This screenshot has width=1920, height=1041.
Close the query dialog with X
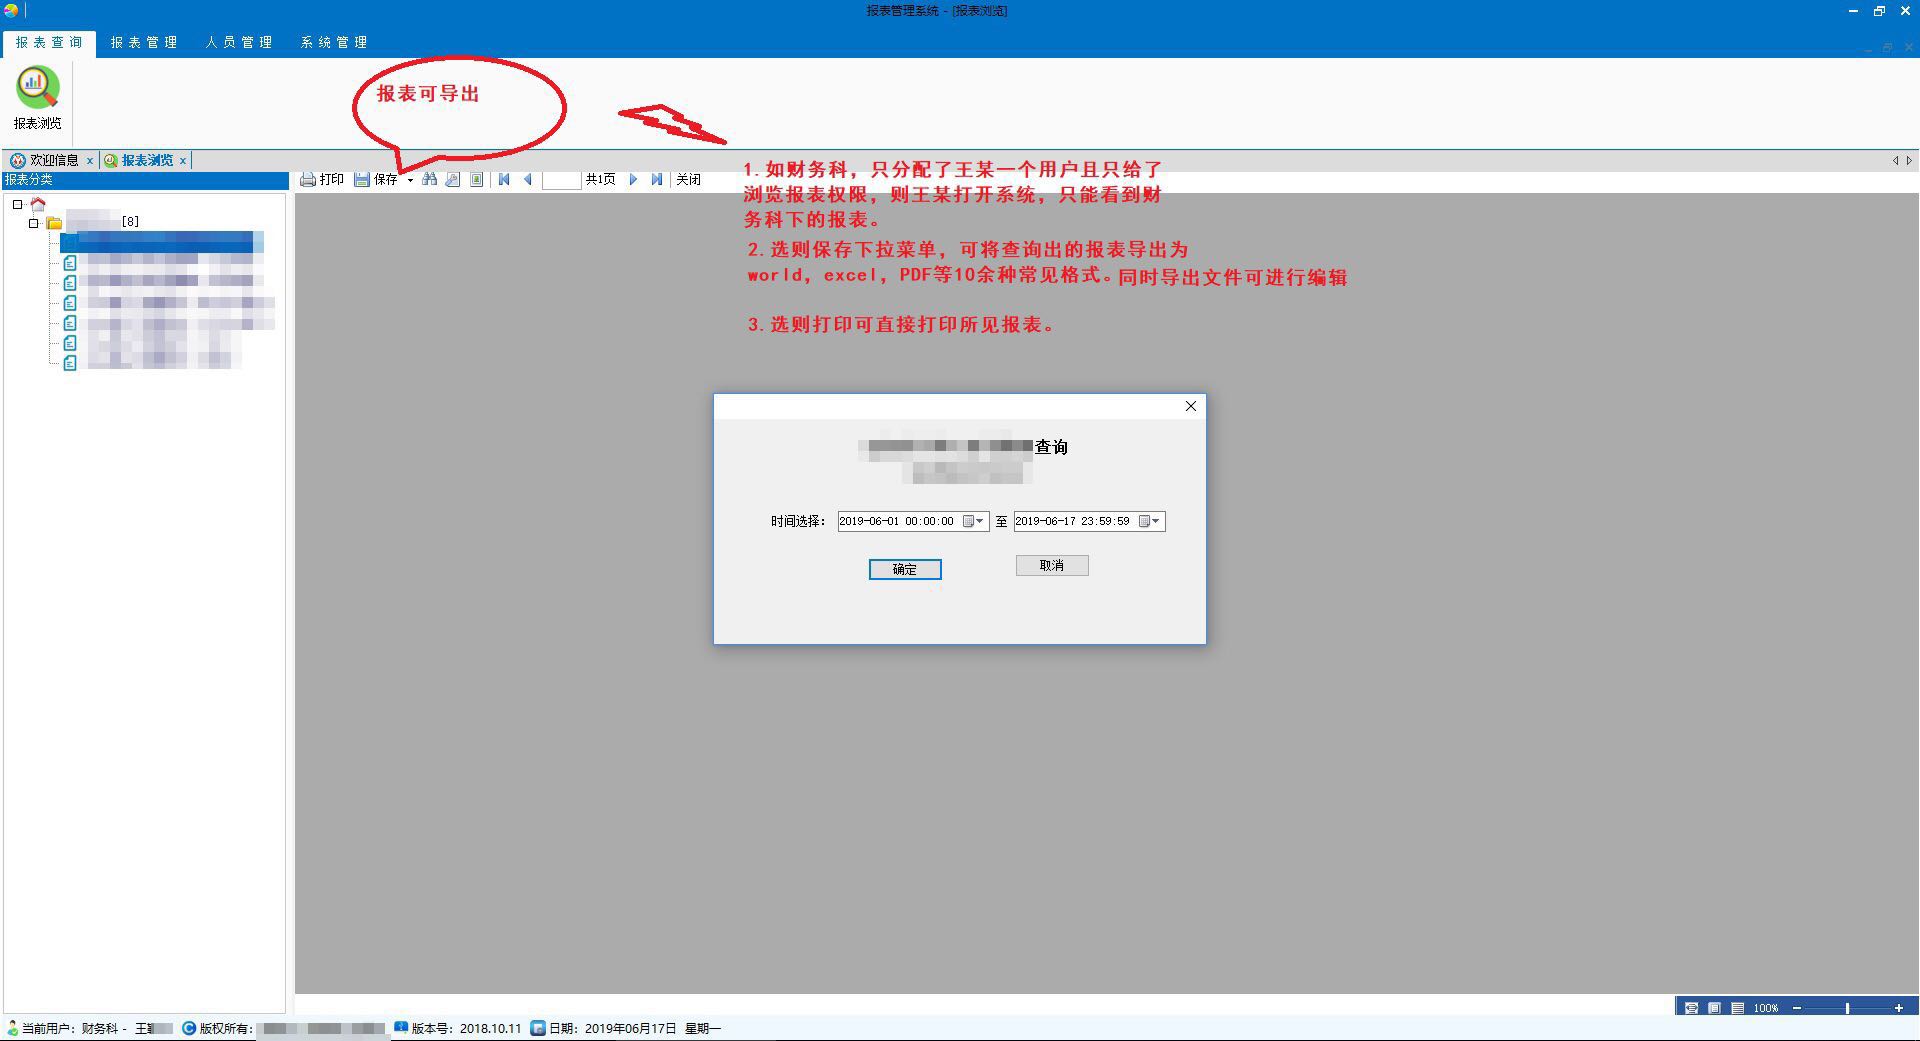pyautogui.click(x=1190, y=406)
